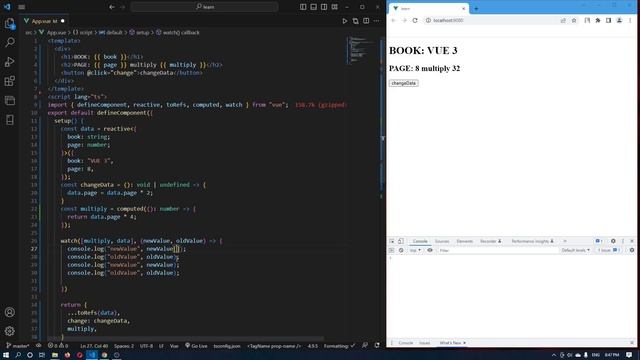Viewport: 640px width, 360px height.
Task: Select the Console tab in DevTools
Action: click(x=420, y=241)
